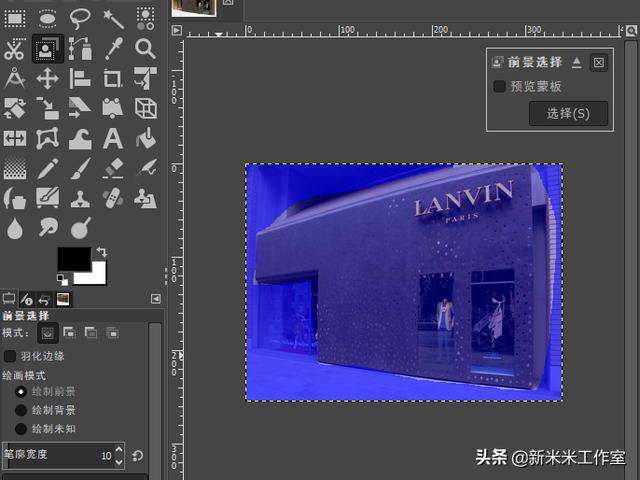Select the Rectangle Select tool

[x=15, y=19]
